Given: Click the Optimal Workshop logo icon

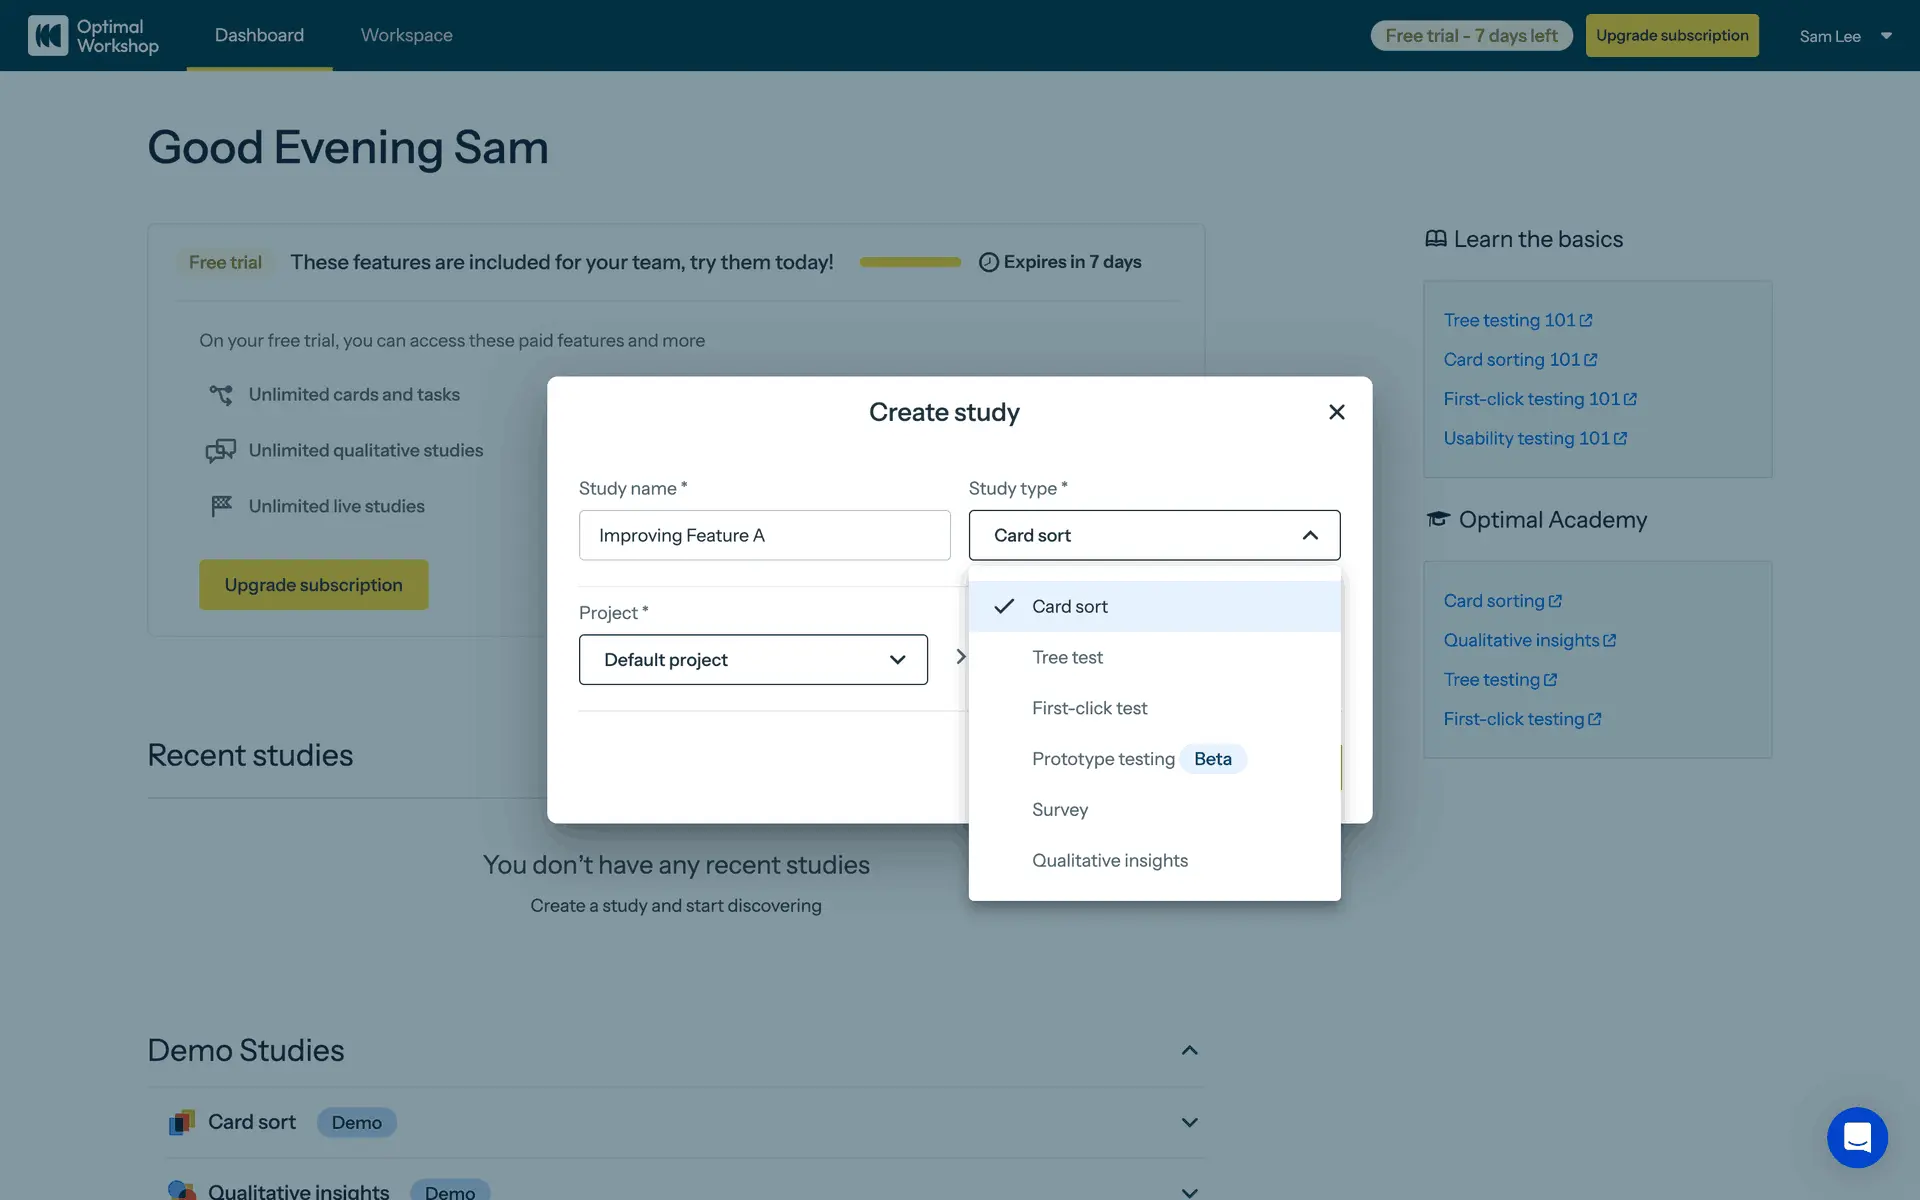Looking at the screenshot, I should click(48, 36).
